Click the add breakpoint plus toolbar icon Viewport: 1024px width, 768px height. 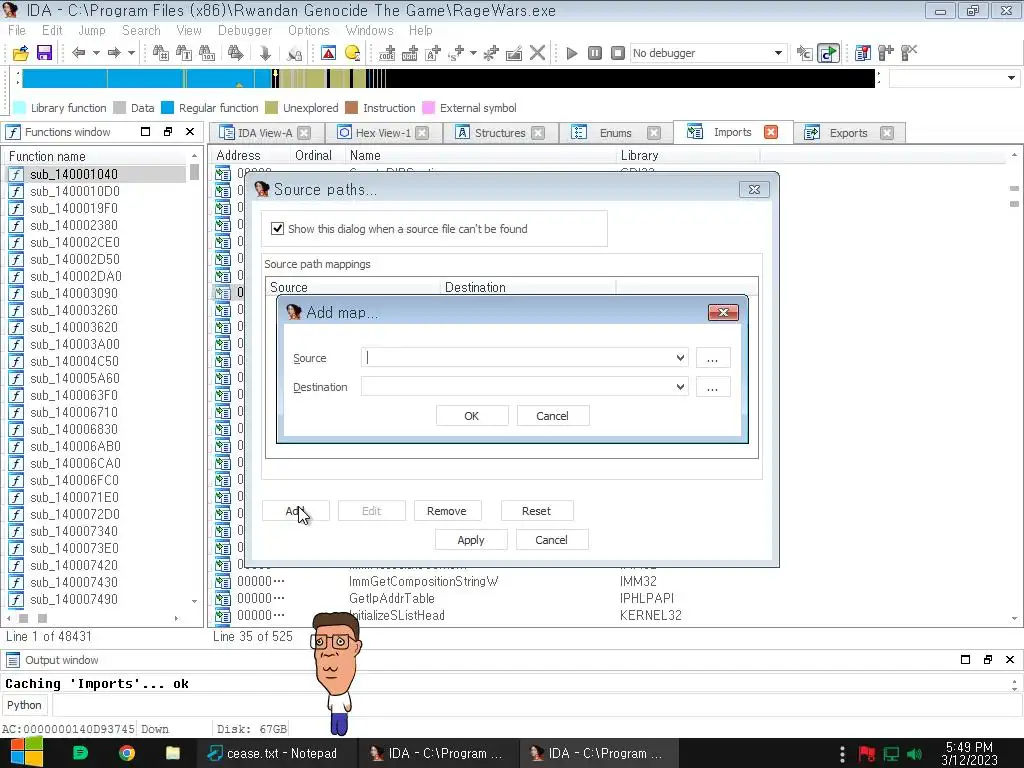[886, 53]
